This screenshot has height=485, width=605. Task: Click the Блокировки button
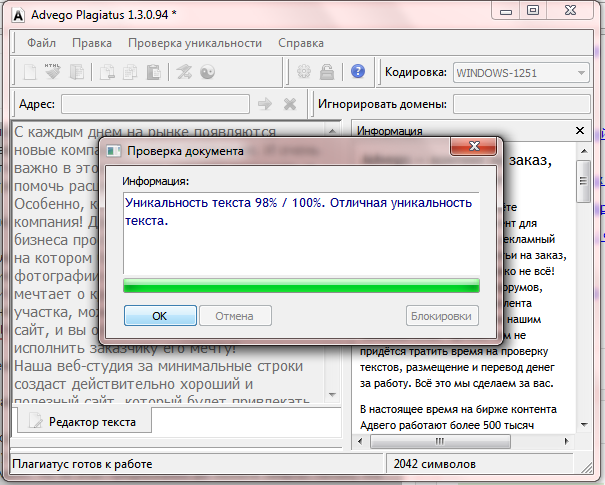442,316
